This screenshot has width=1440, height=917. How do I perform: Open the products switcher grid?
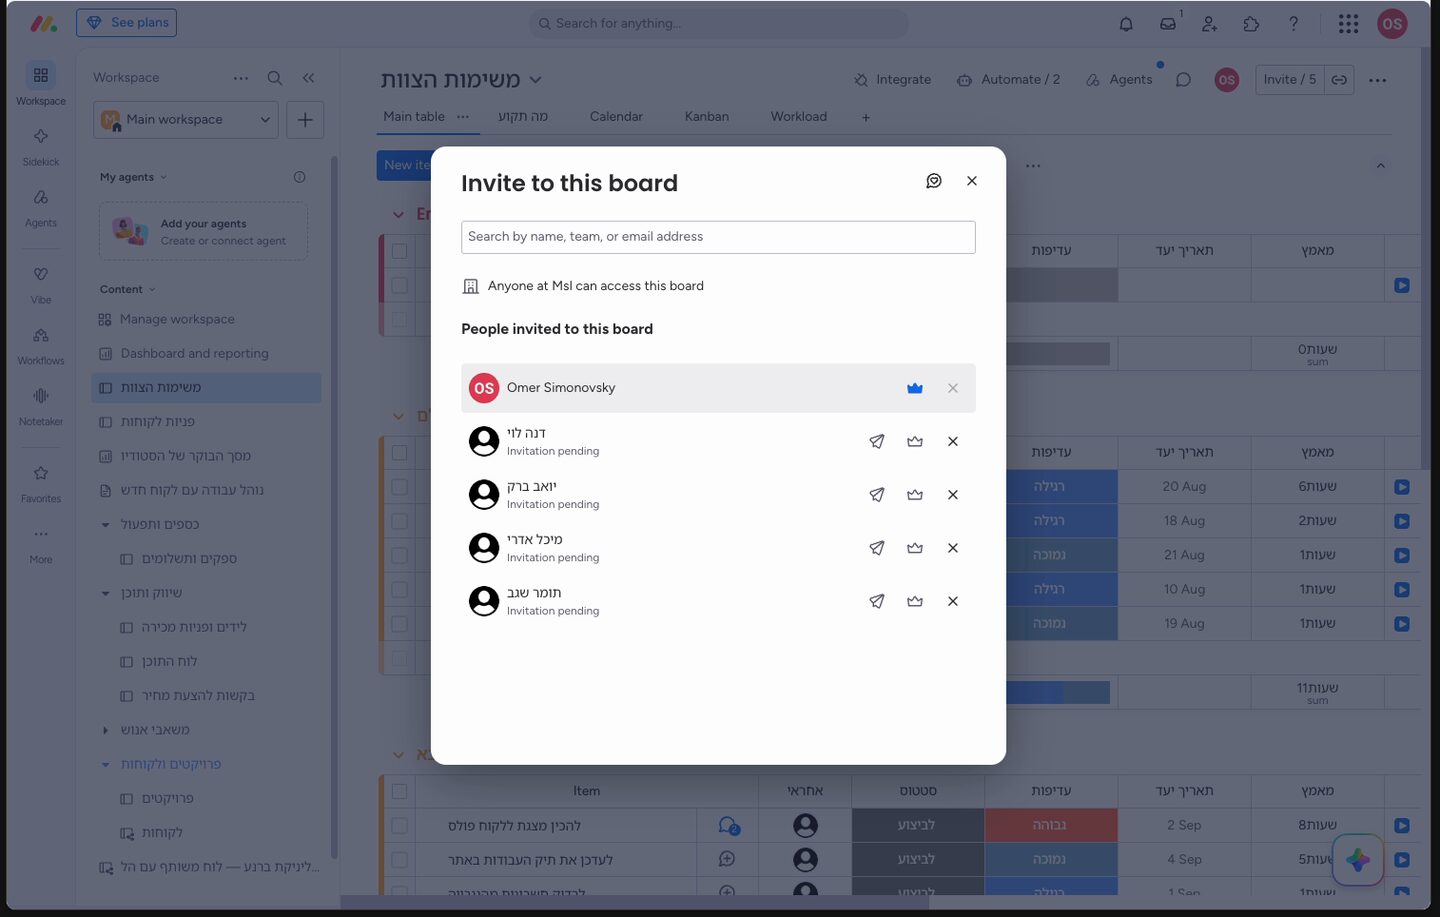click(1348, 24)
